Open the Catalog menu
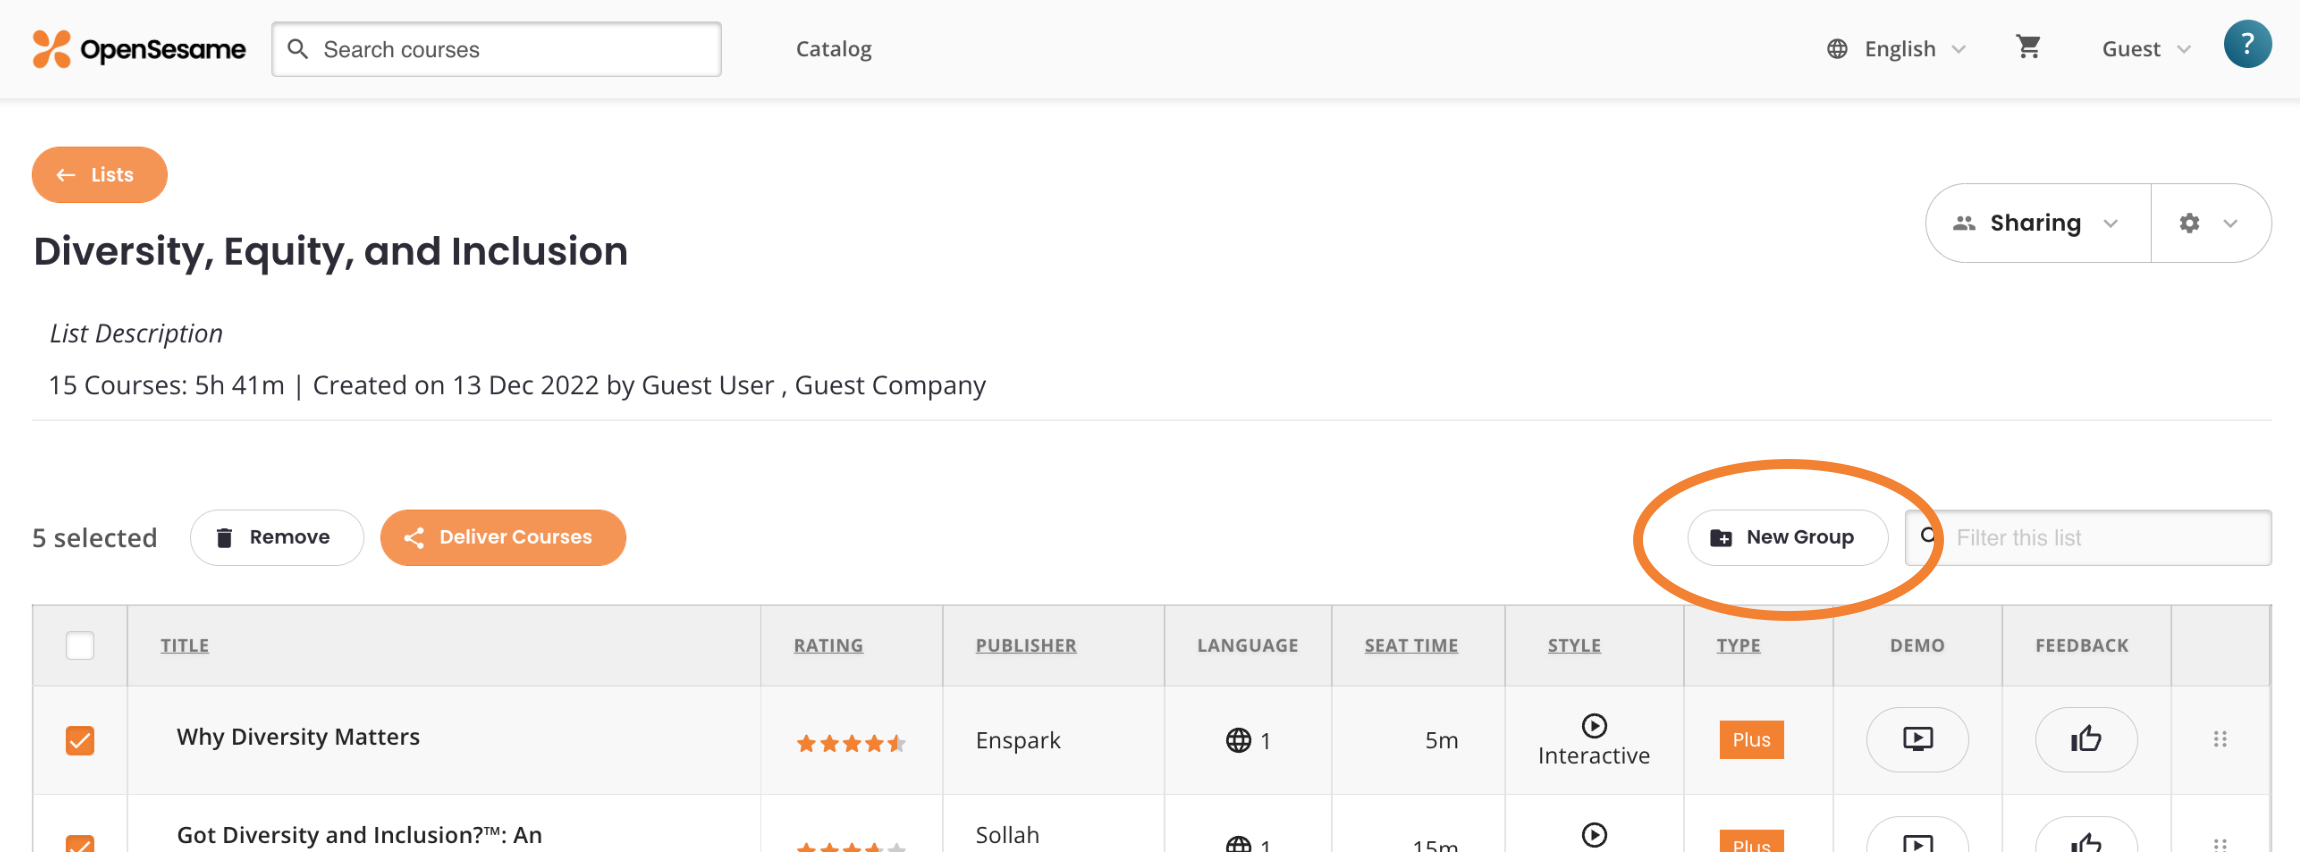 [x=833, y=48]
